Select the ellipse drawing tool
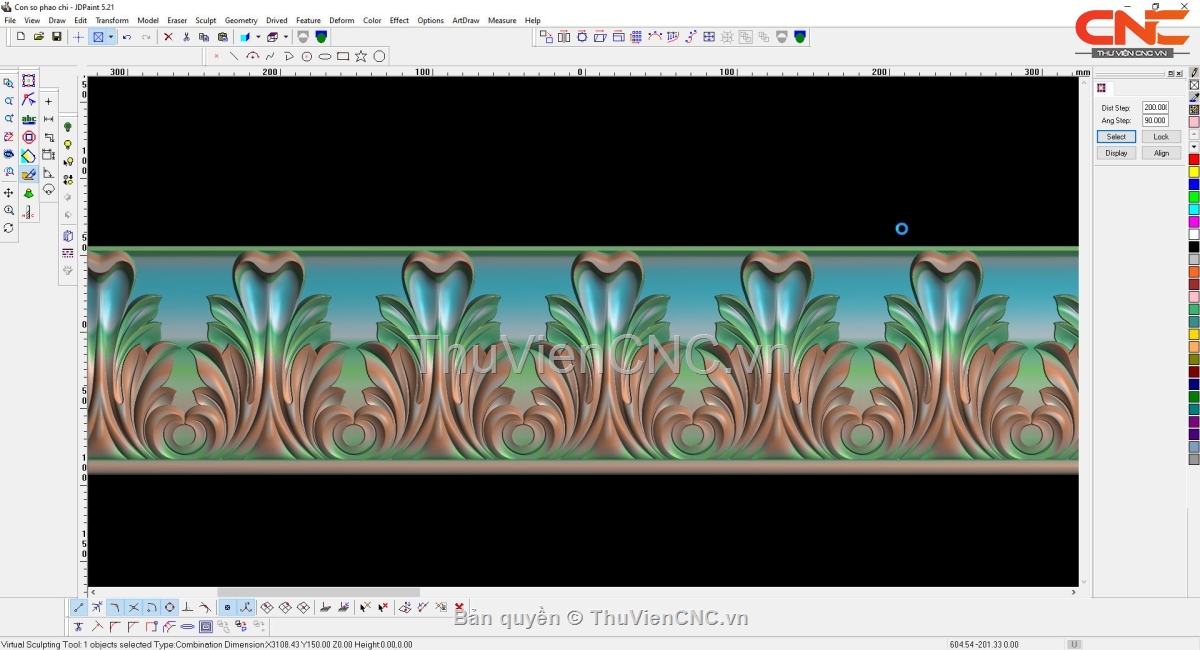This screenshot has width=1200, height=650. (x=325, y=56)
